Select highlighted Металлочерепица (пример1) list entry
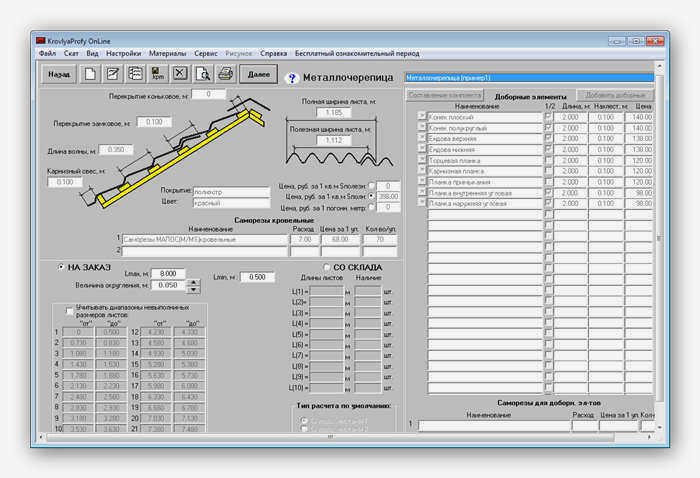The height and width of the screenshot is (478, 700). [529, 78]
